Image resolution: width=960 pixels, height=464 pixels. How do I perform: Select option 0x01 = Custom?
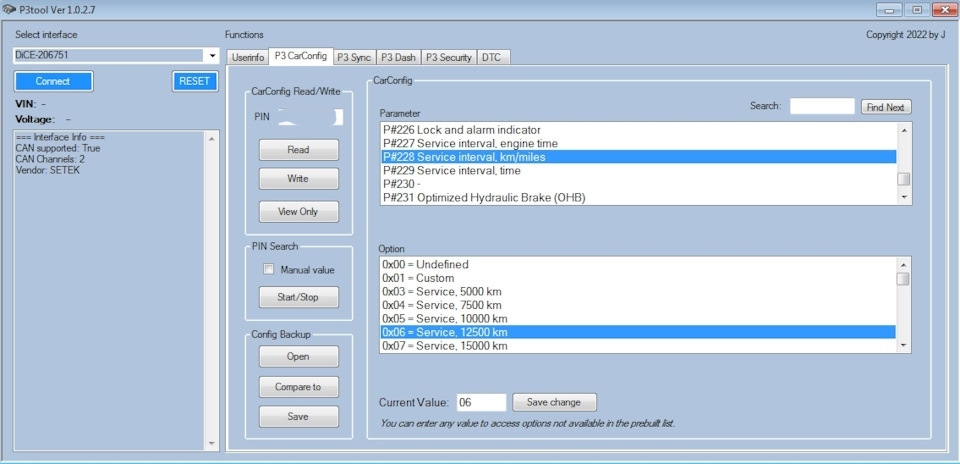(638, 278)
